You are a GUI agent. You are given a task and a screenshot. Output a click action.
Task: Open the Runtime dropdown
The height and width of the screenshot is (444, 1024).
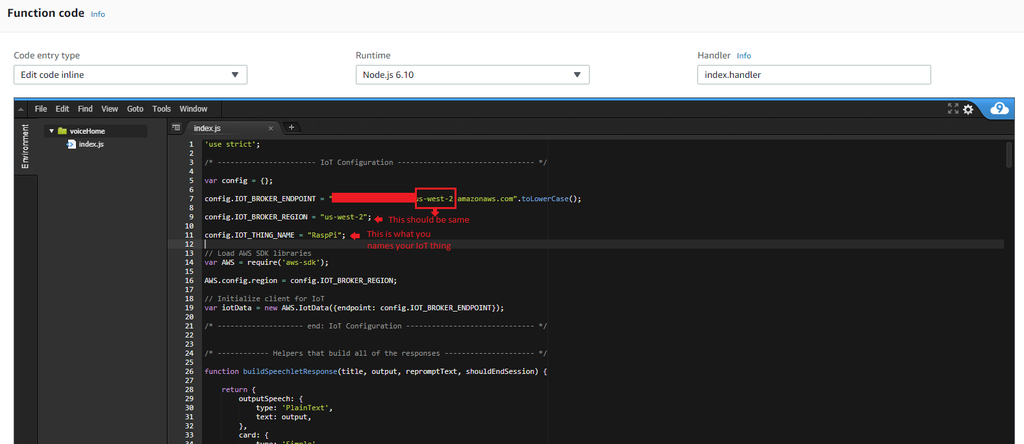(x=472, y=75)
